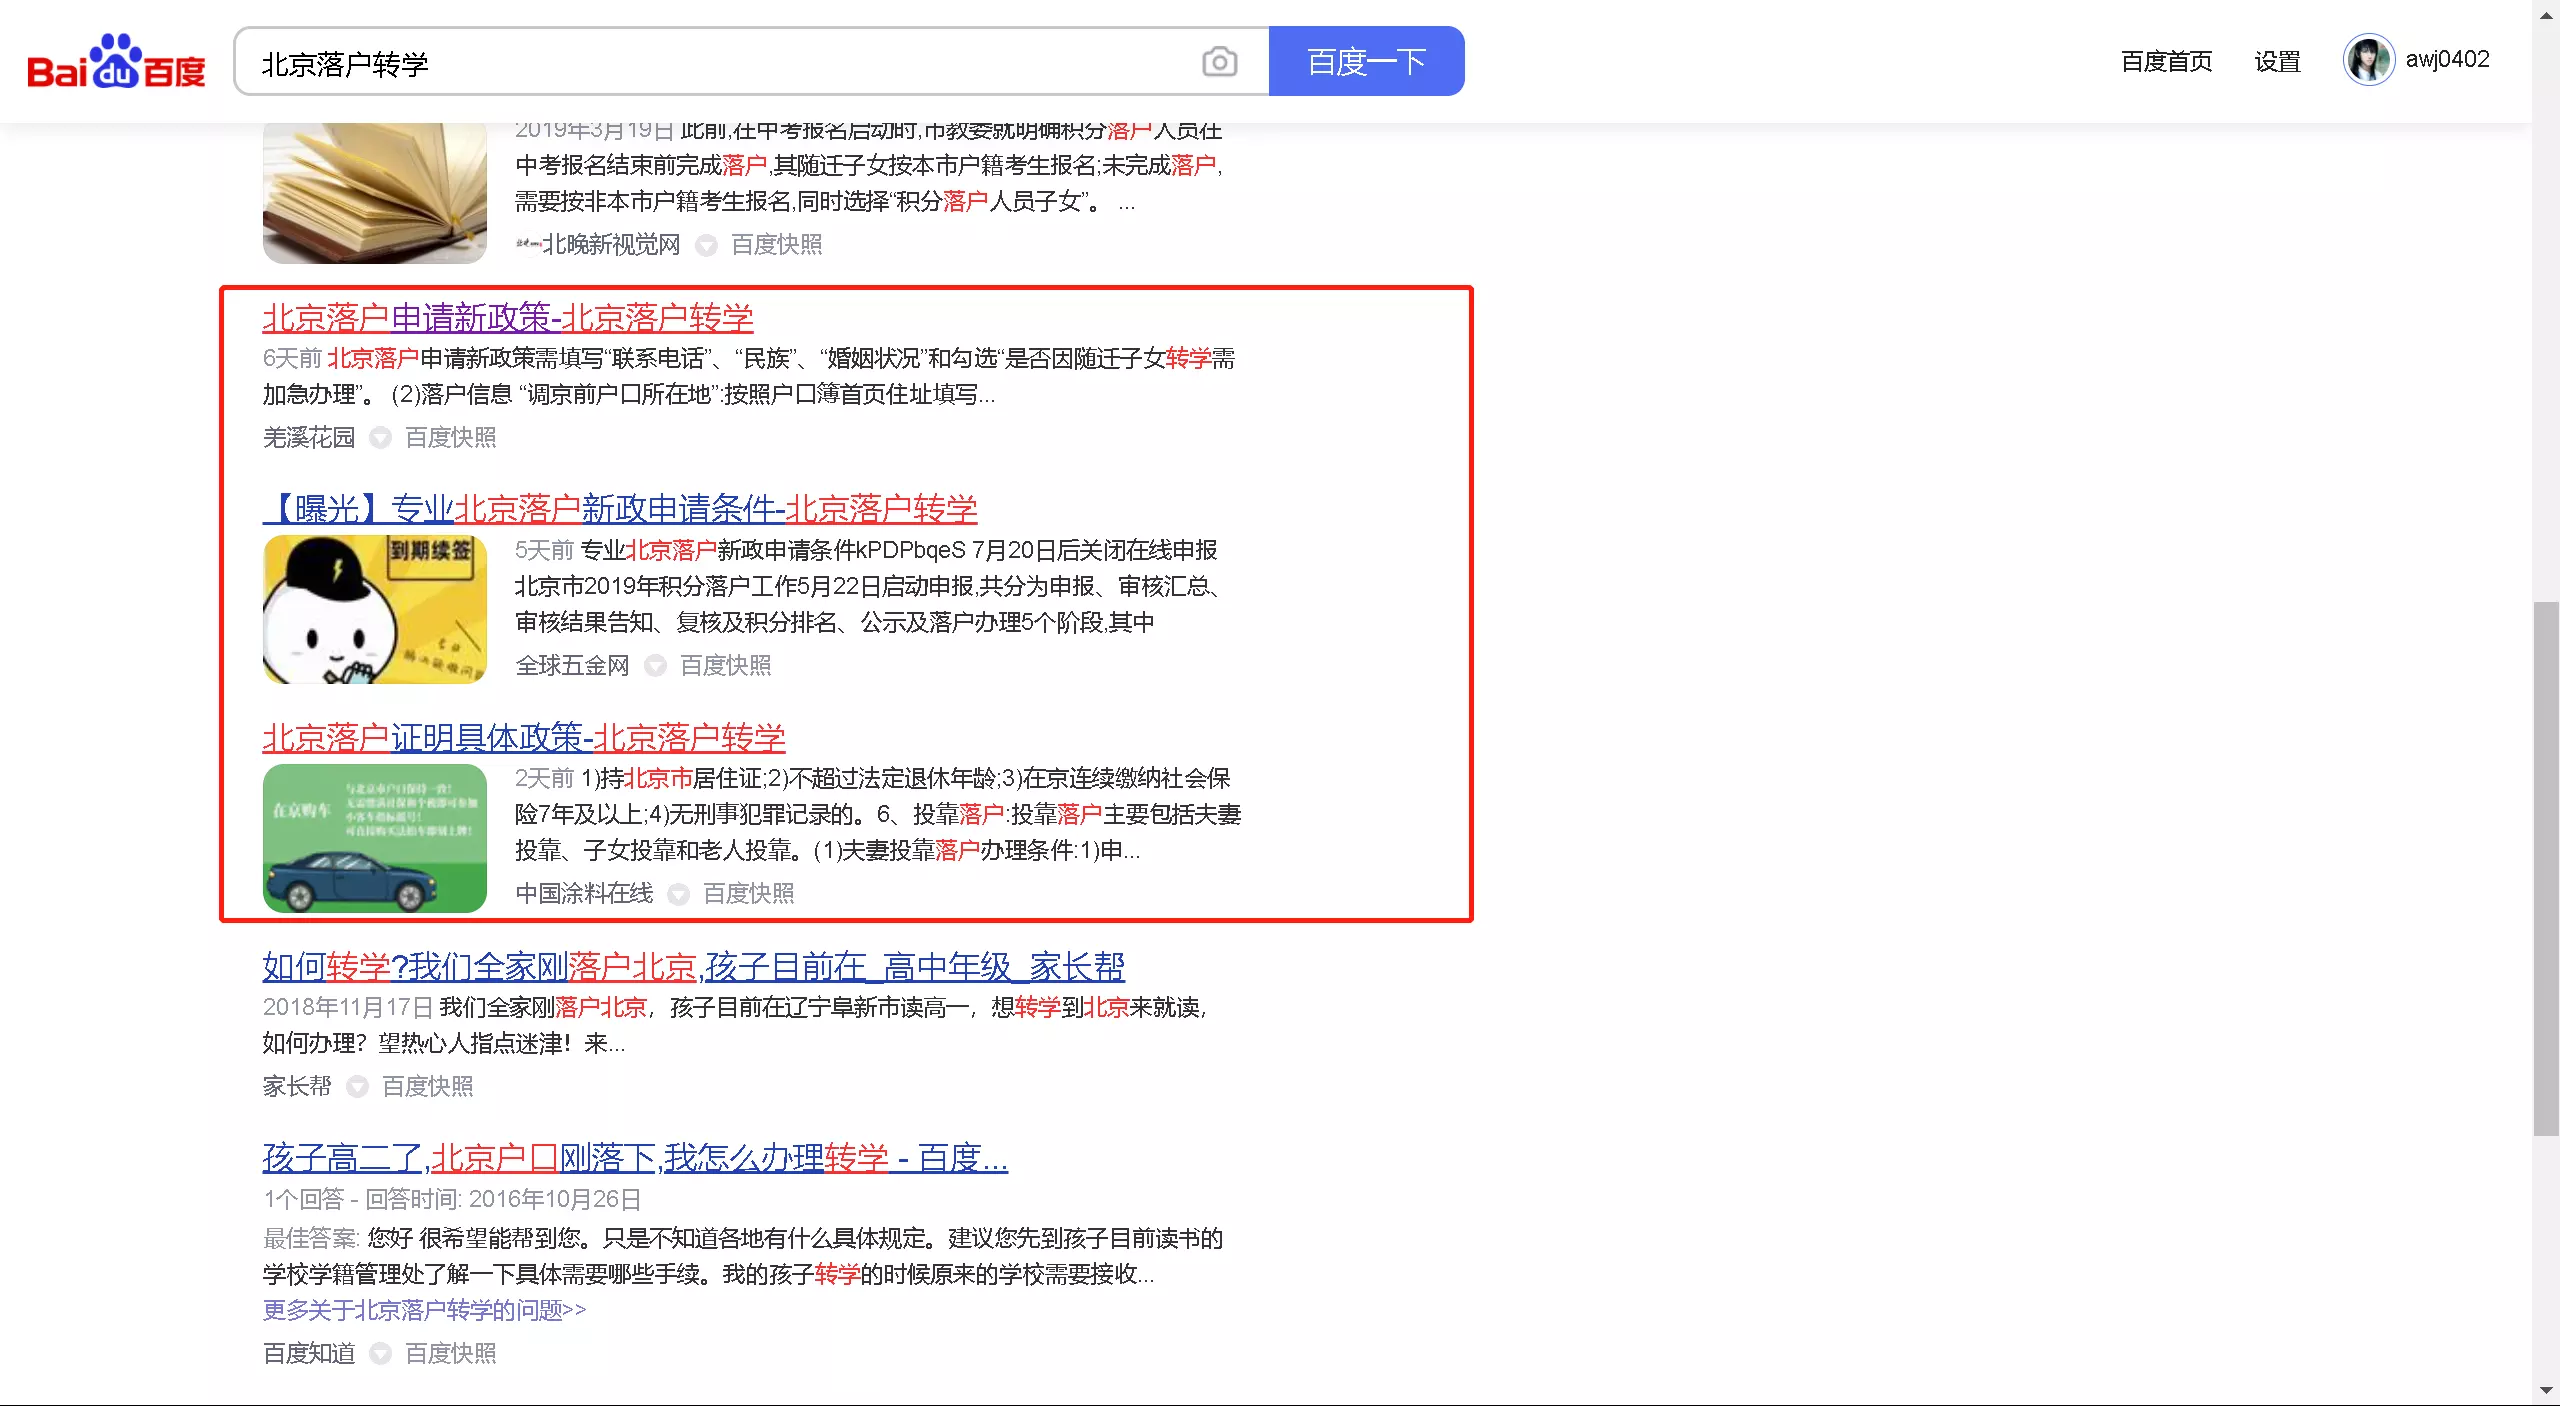2560x1406 pixels.
Task: Click the circle icon beside 百度知道
Action: coord(381,1354)
